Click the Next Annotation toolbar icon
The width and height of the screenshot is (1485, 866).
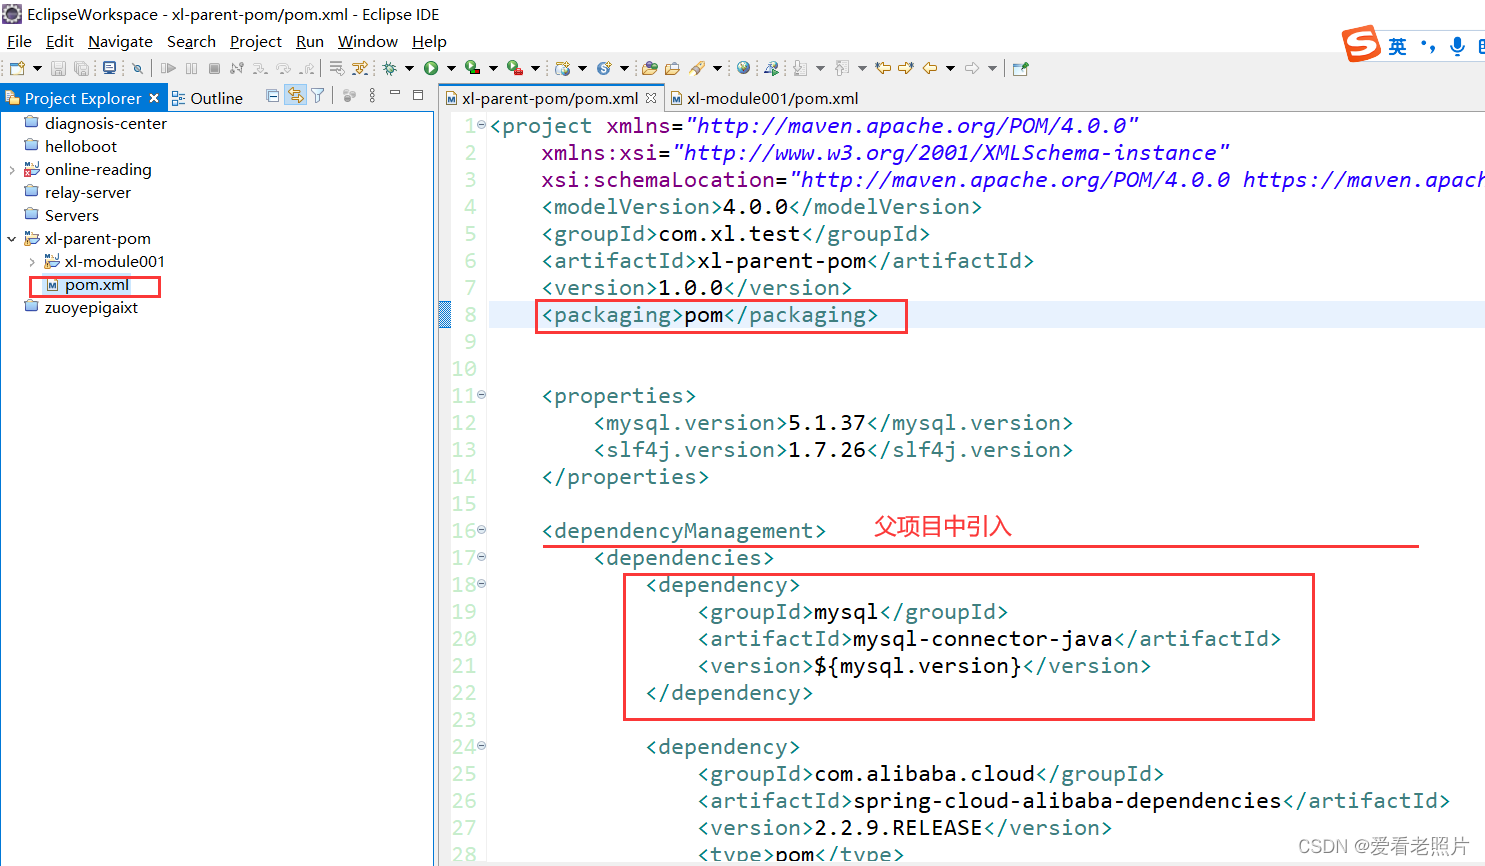799,68
